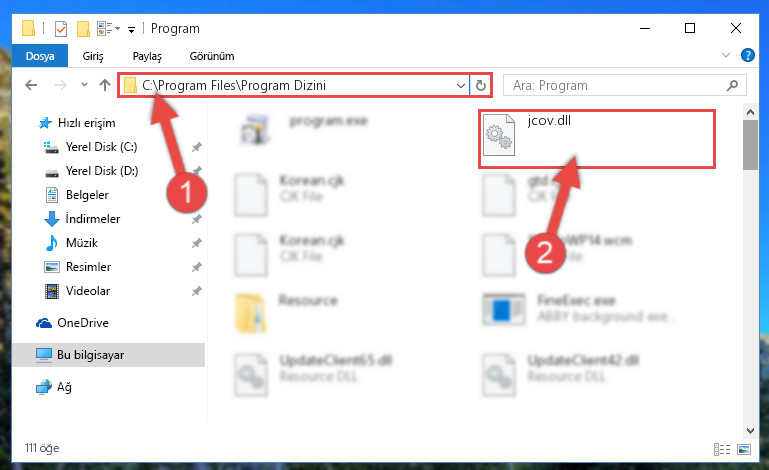769x470 pixels.
Task: Click the Properties checkmark icon in title bar
Action: [61, 29]
